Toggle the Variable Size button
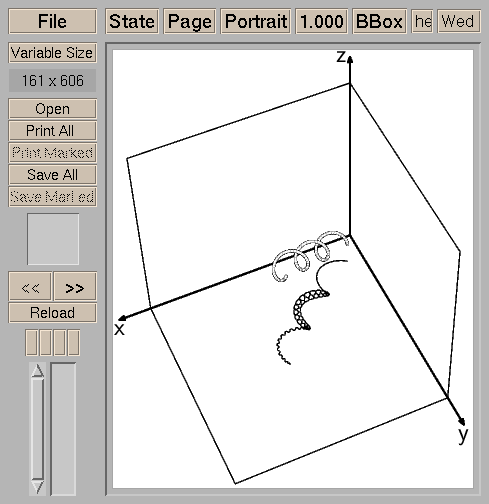This screenshot has width=489, height=504. click(52, 53)
